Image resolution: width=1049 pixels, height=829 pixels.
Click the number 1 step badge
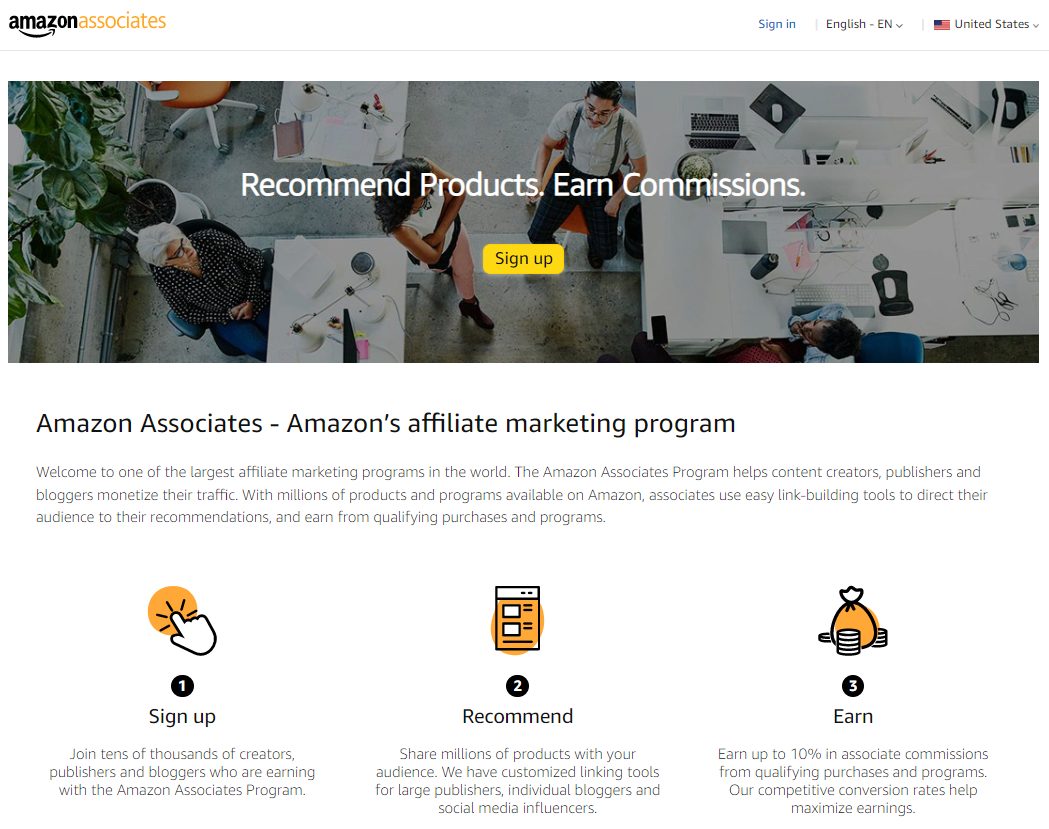pyautogui.click(x=182, y=686)
